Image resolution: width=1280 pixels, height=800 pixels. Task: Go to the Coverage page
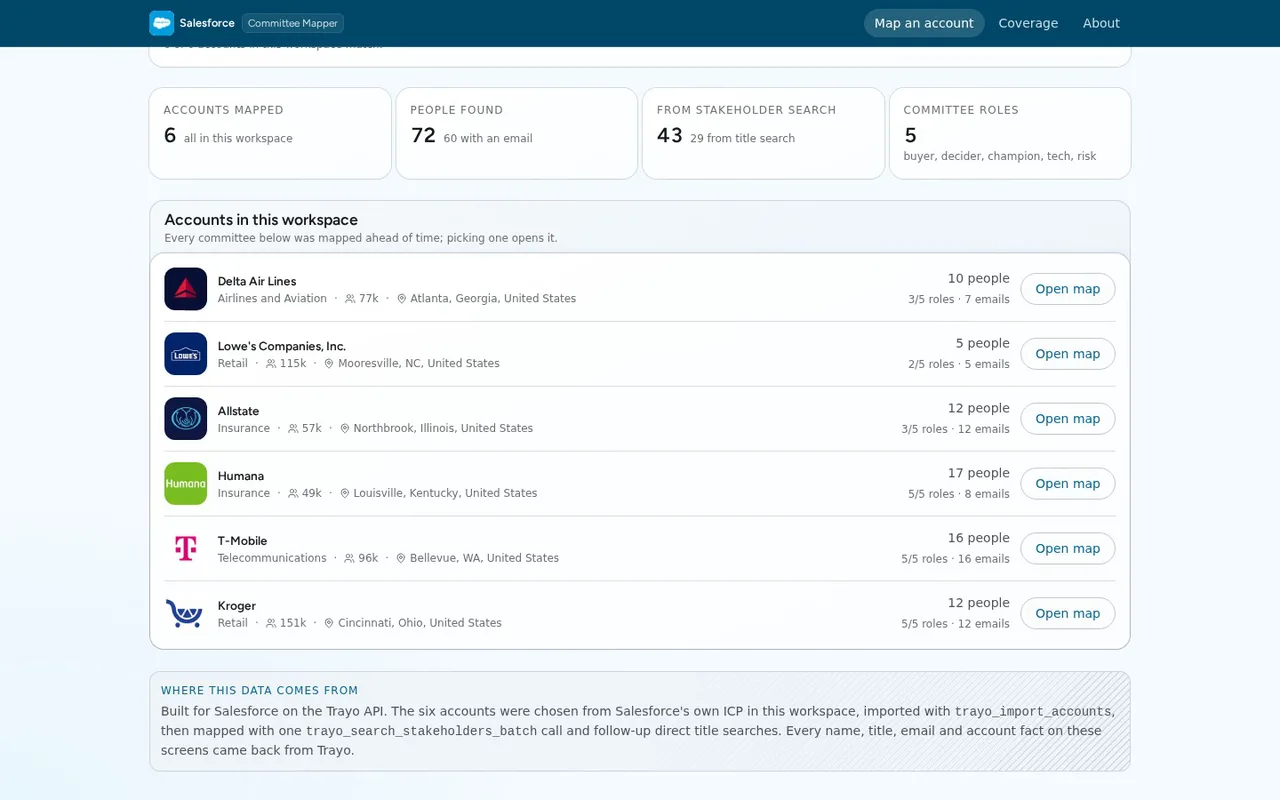pyautogui.click(x=1028, y=23)
